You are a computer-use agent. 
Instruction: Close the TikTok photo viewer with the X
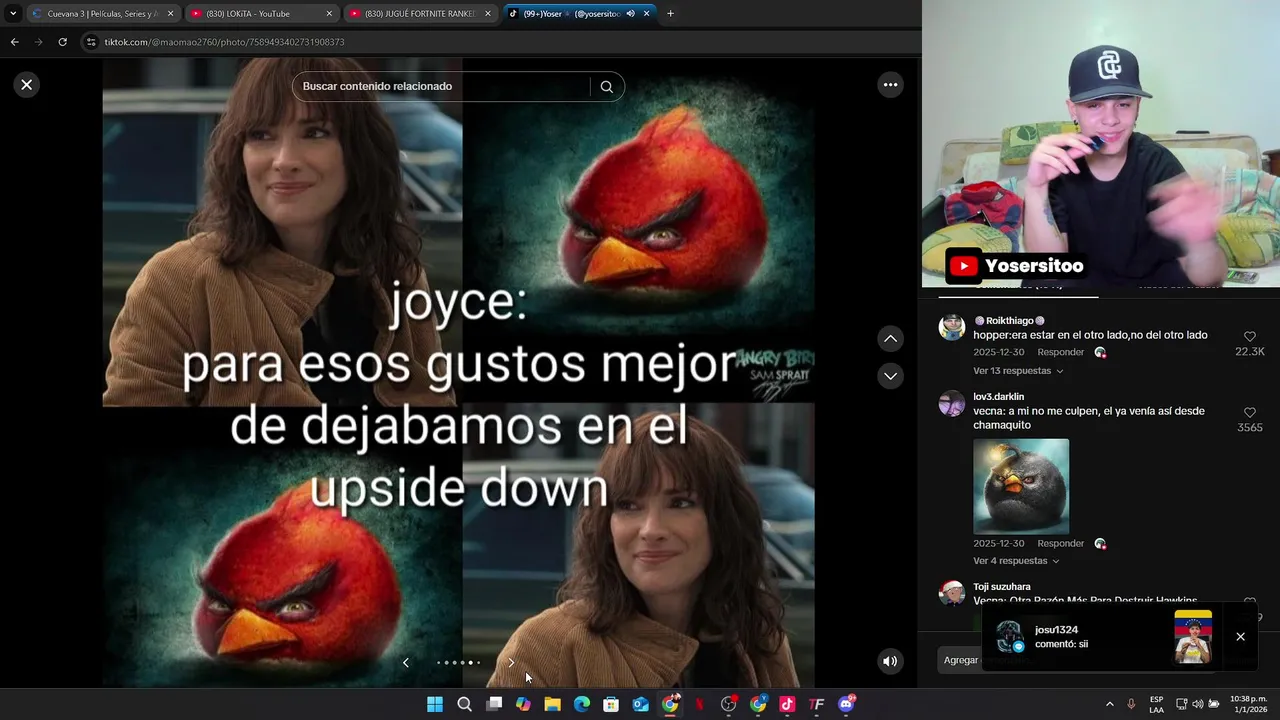pyautogui.click(x=27, y=85)
